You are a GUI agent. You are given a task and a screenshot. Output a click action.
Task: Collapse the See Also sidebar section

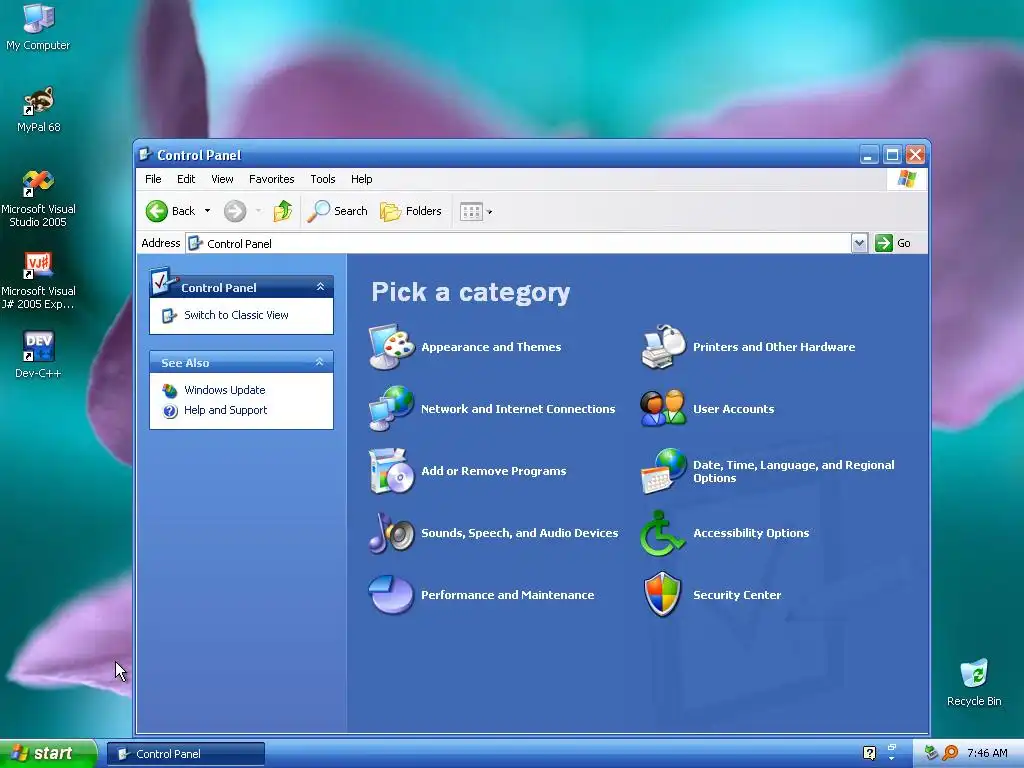pyautogui.click(x=319, y=362)
